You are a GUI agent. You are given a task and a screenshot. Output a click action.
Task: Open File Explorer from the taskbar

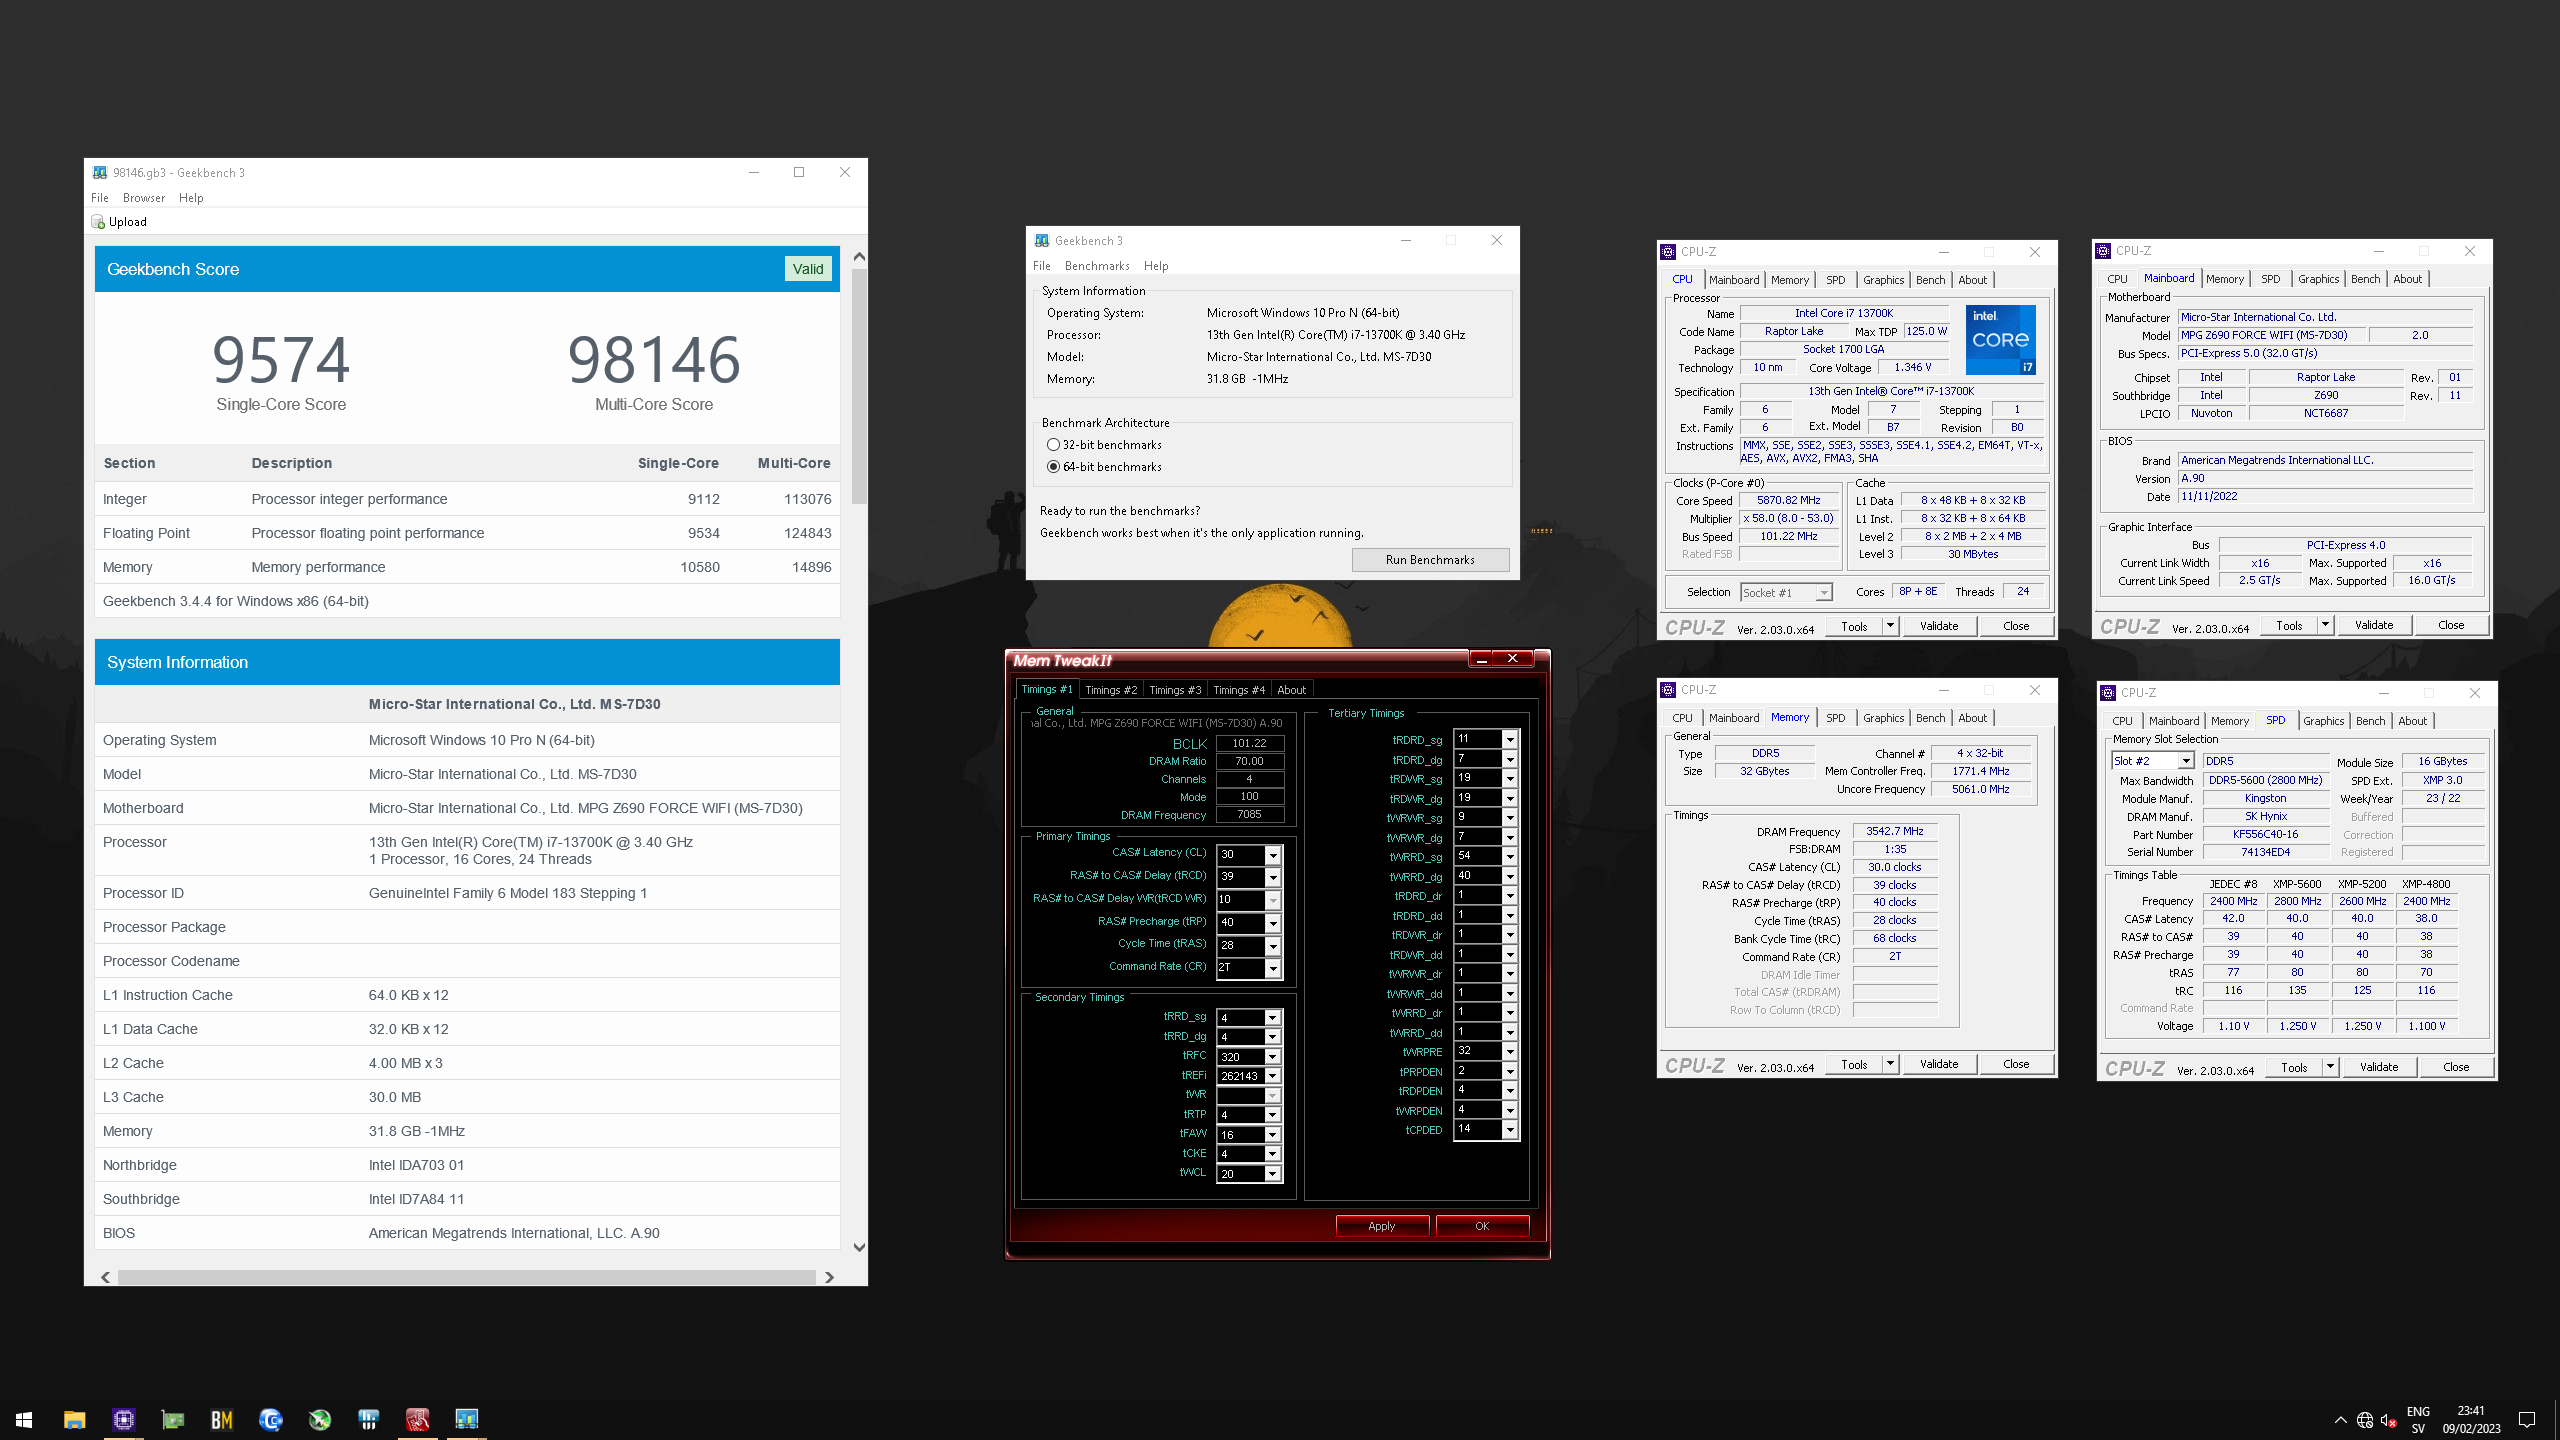click(x=74, y=1419)
